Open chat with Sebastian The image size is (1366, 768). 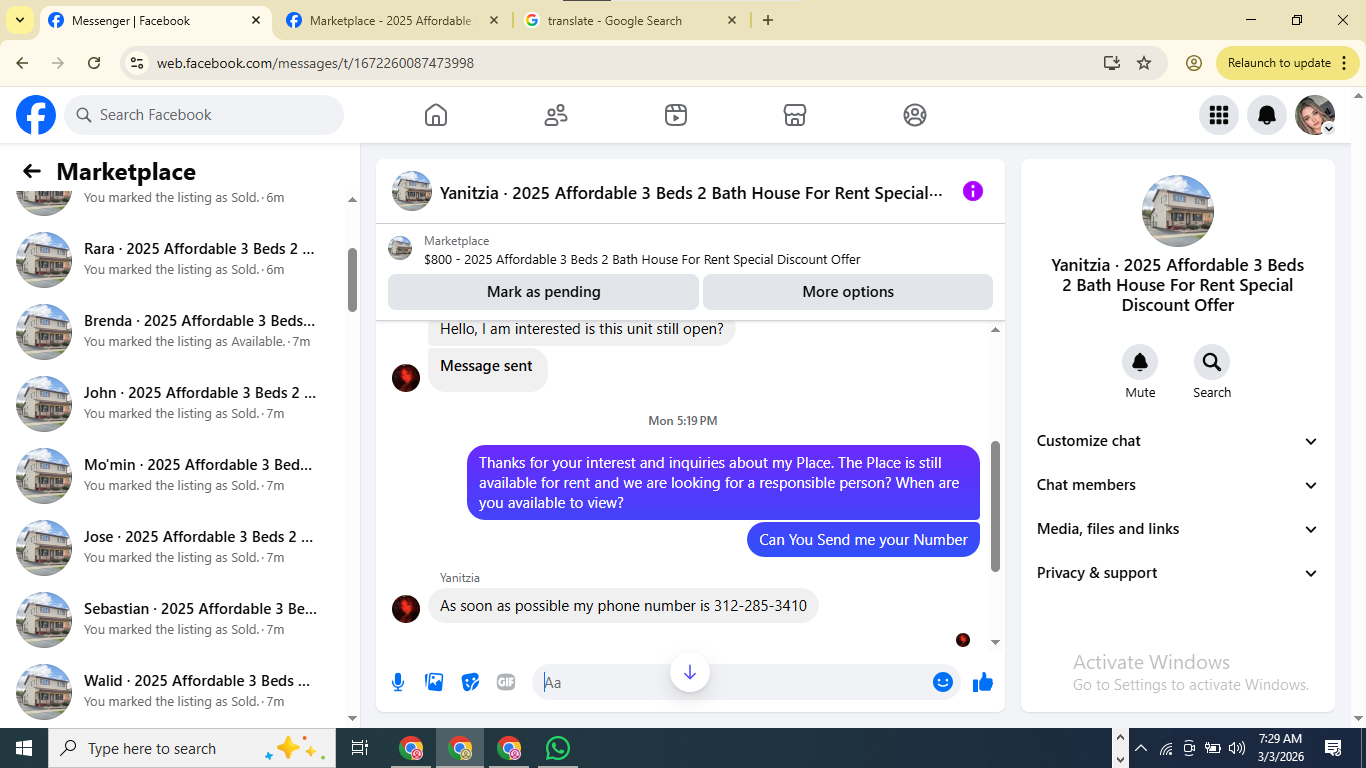[x=180, y=620]
